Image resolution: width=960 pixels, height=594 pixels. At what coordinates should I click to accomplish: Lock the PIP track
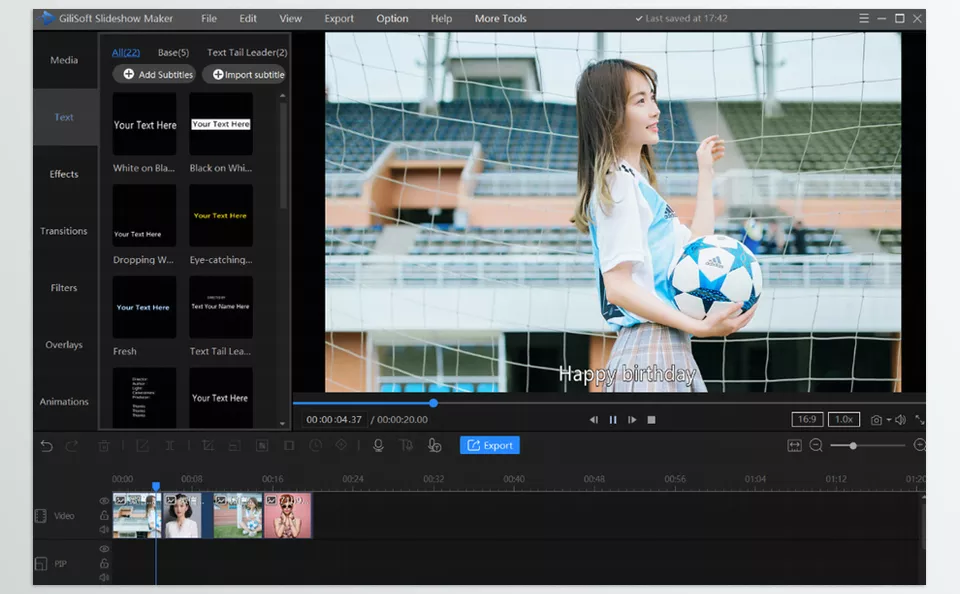click(x=104, y=563)
